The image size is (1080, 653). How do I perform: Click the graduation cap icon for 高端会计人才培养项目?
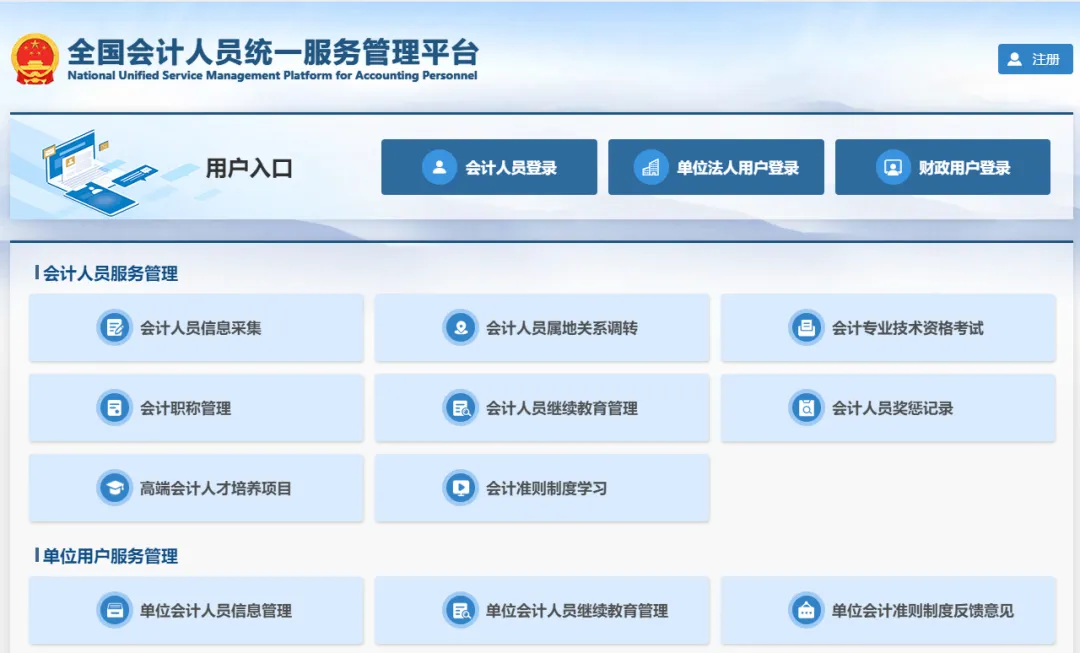coord(113,487)
